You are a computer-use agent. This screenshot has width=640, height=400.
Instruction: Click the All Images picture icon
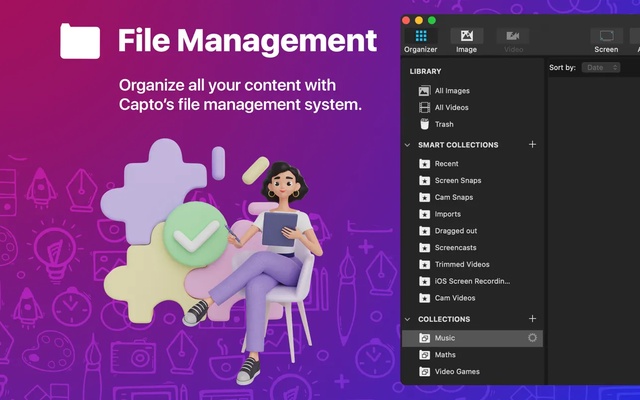424,91
